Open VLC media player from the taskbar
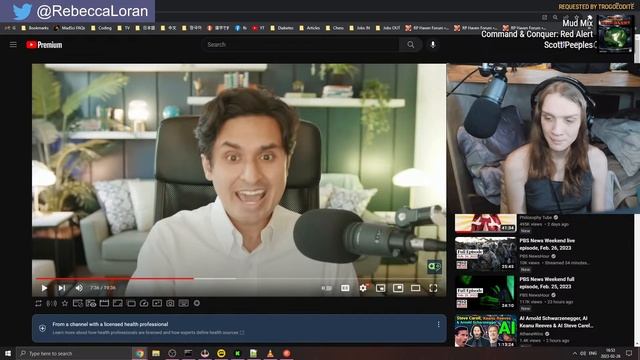This screenshot has width=640, height=360. (270, 353)
